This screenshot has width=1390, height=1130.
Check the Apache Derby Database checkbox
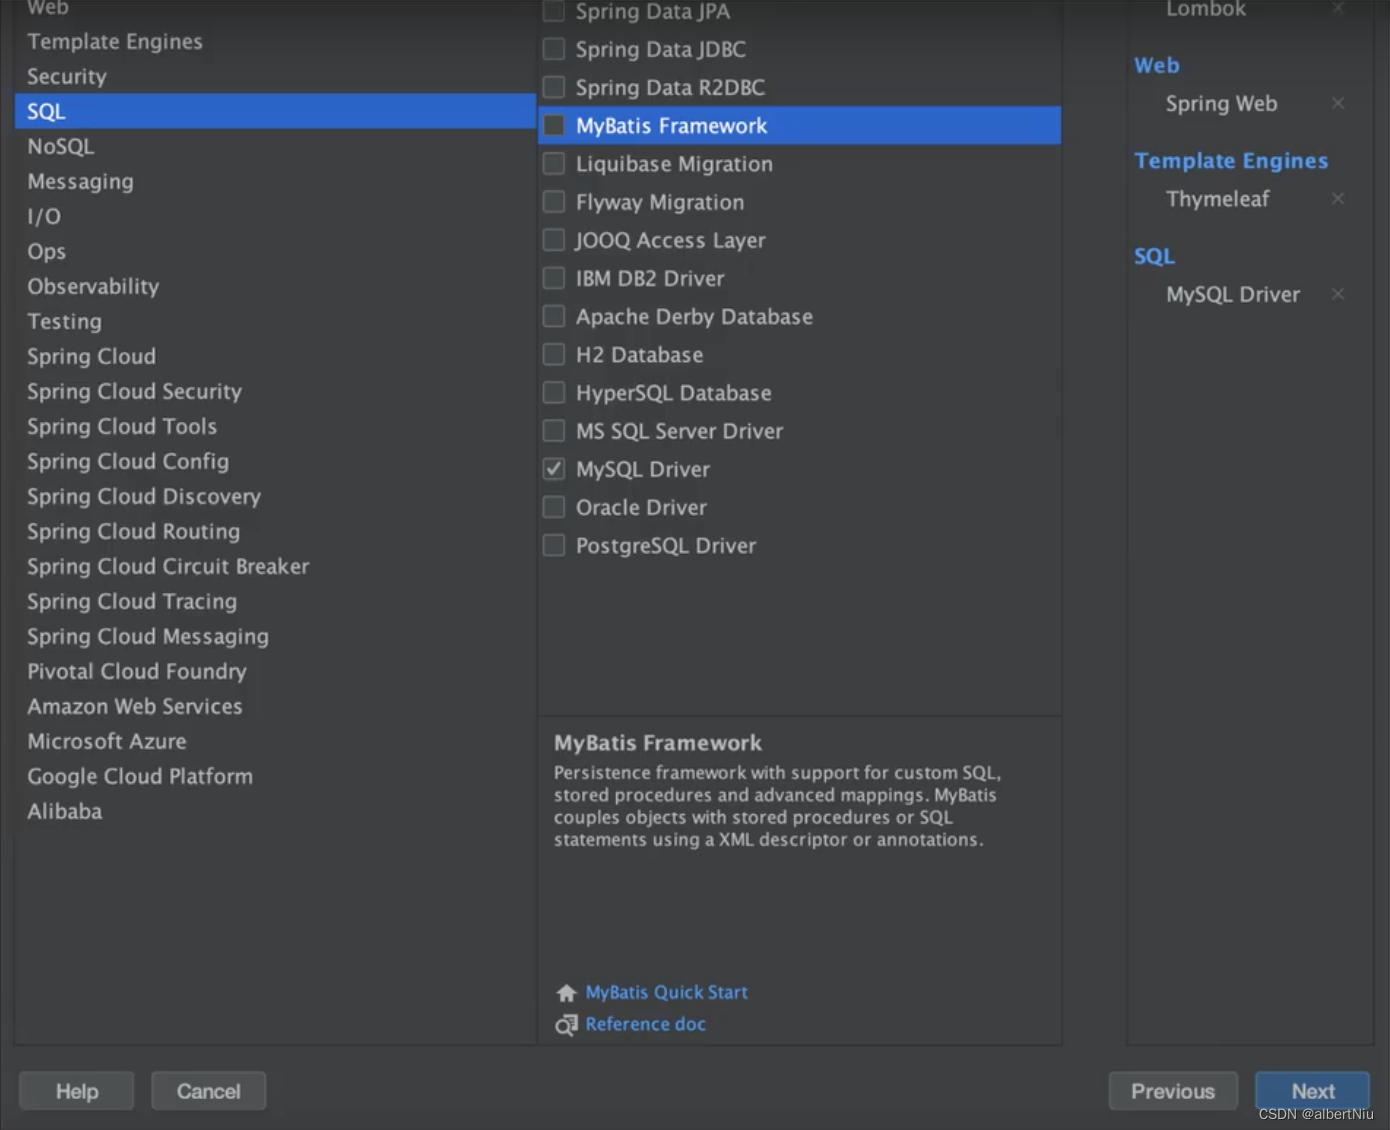tap(554, 317)
